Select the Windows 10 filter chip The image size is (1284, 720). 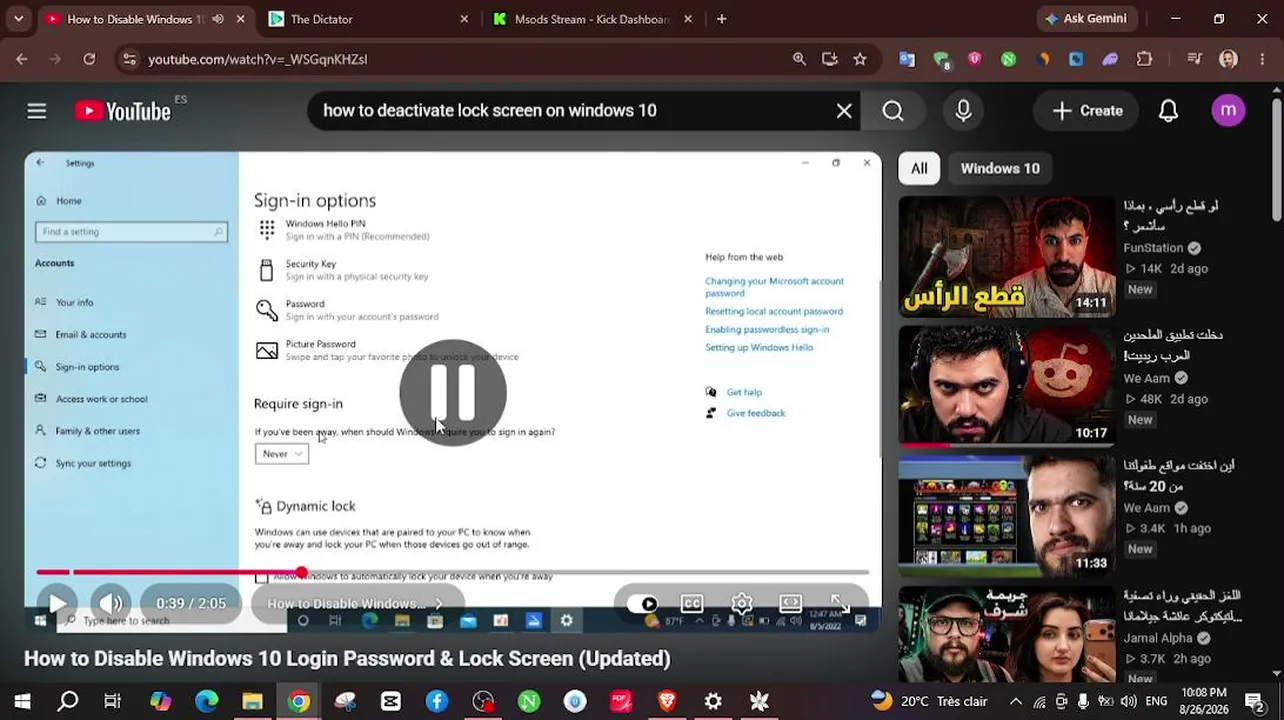pos(1000,168)
